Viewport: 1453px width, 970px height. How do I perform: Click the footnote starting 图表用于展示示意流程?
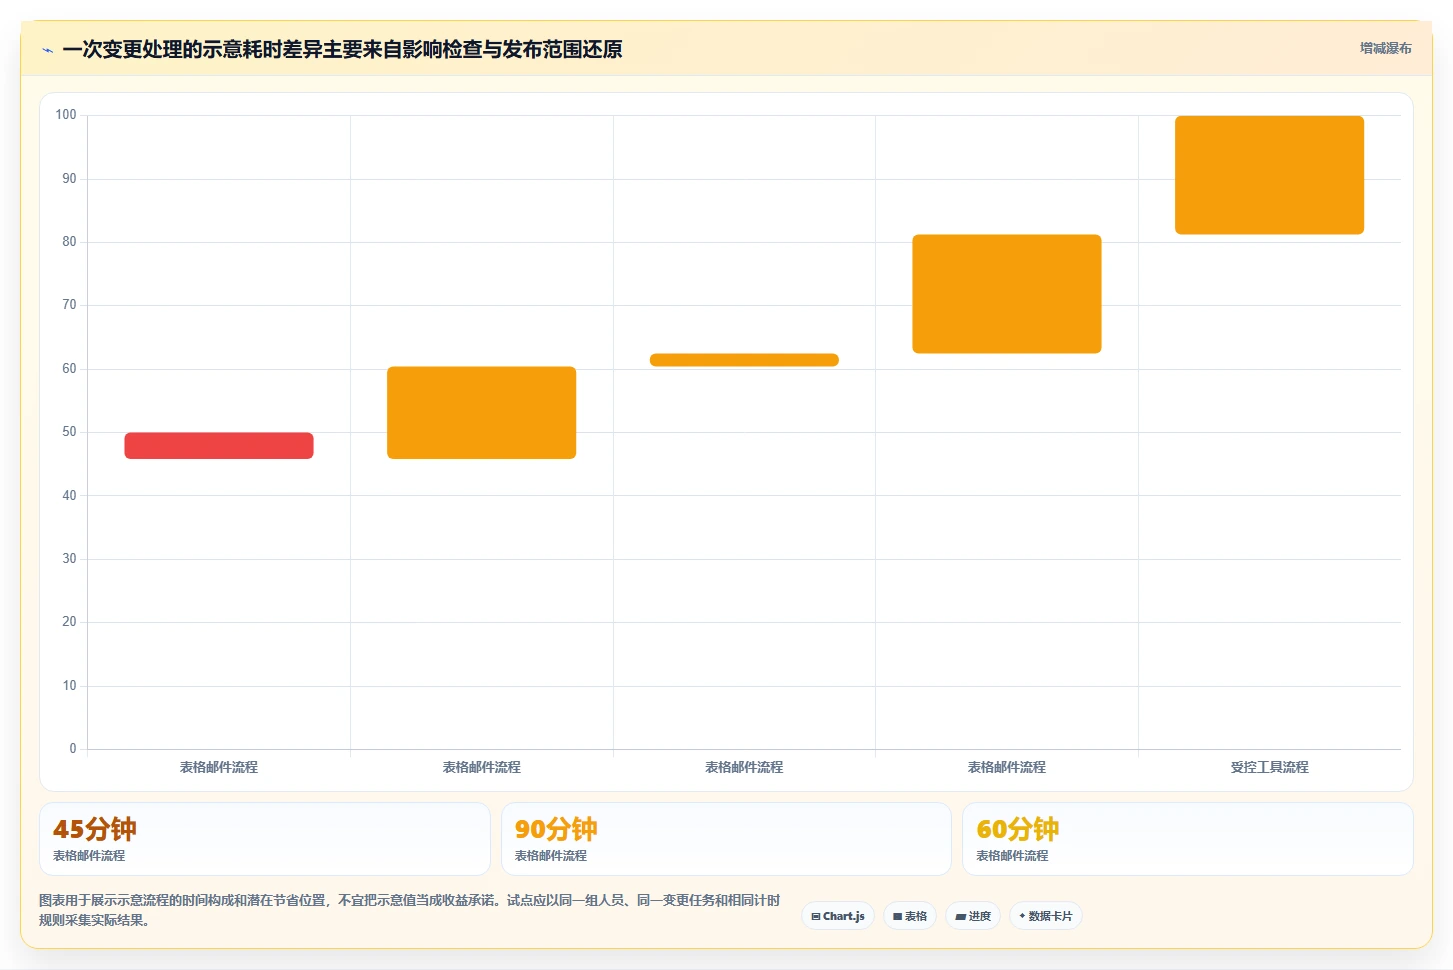(409, 910)
